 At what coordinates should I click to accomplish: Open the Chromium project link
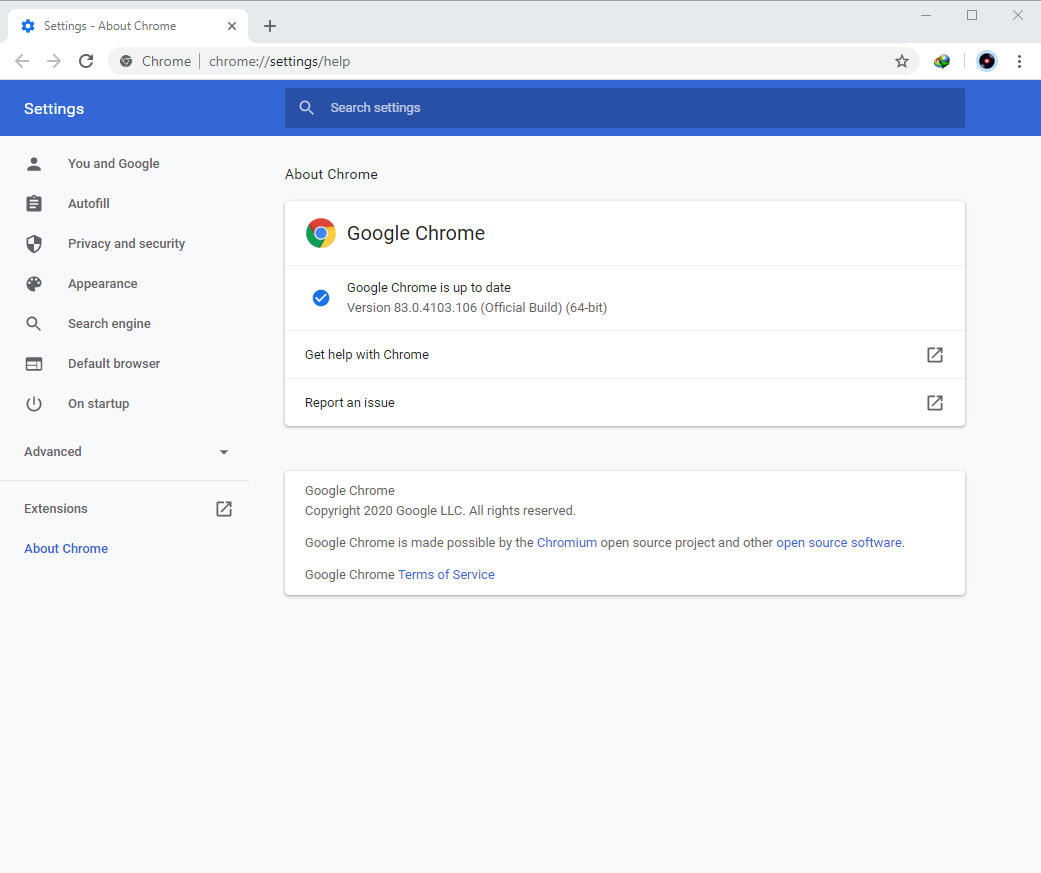[x=566, y=542]
